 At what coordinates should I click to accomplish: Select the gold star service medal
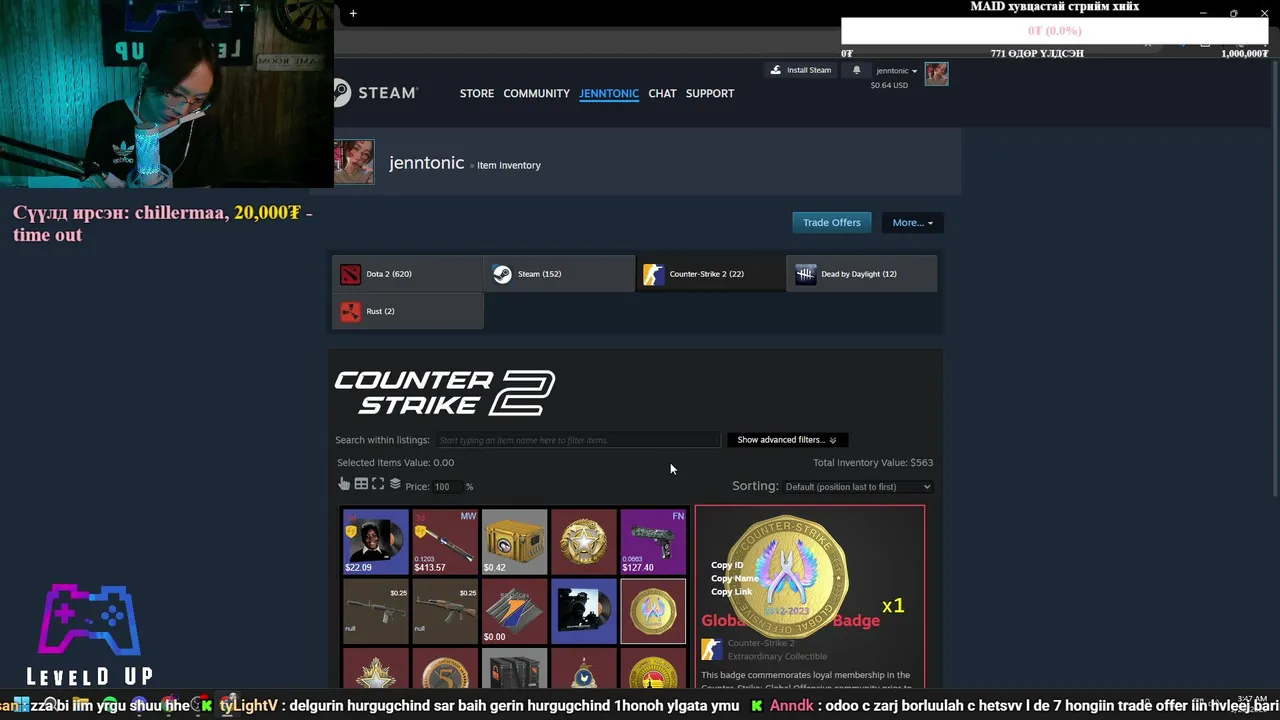pos(584,542)
